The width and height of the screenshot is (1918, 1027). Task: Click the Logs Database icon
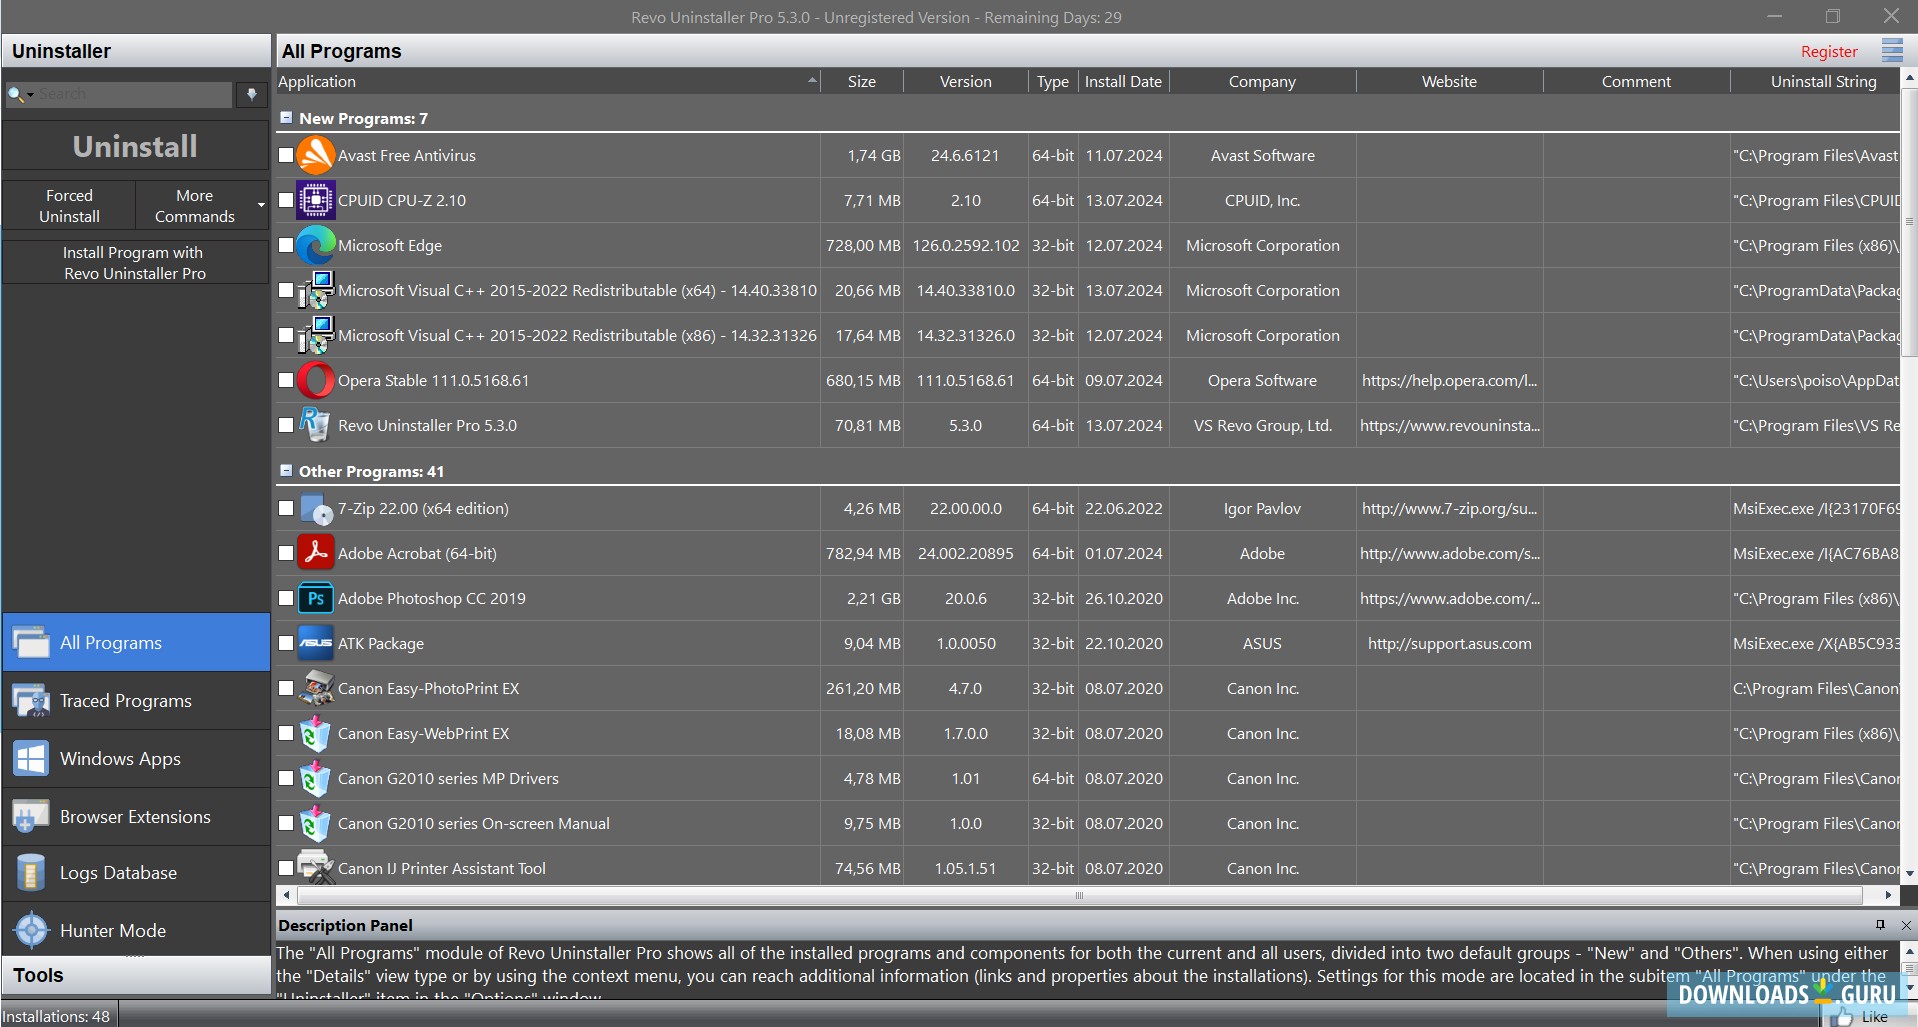[x=31, y=872]
